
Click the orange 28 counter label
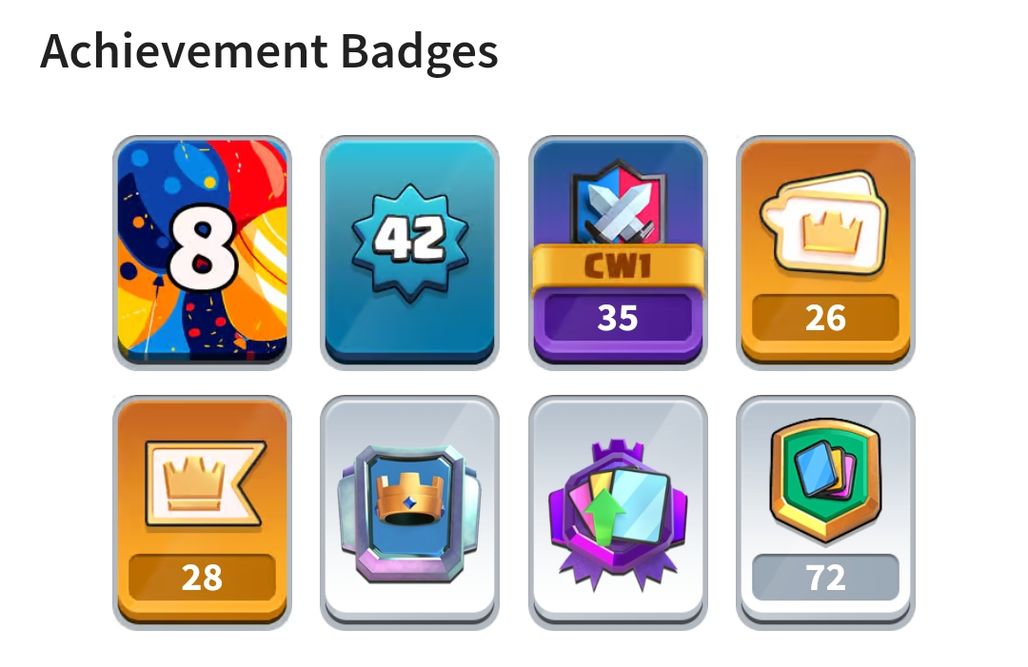point(202,578)
